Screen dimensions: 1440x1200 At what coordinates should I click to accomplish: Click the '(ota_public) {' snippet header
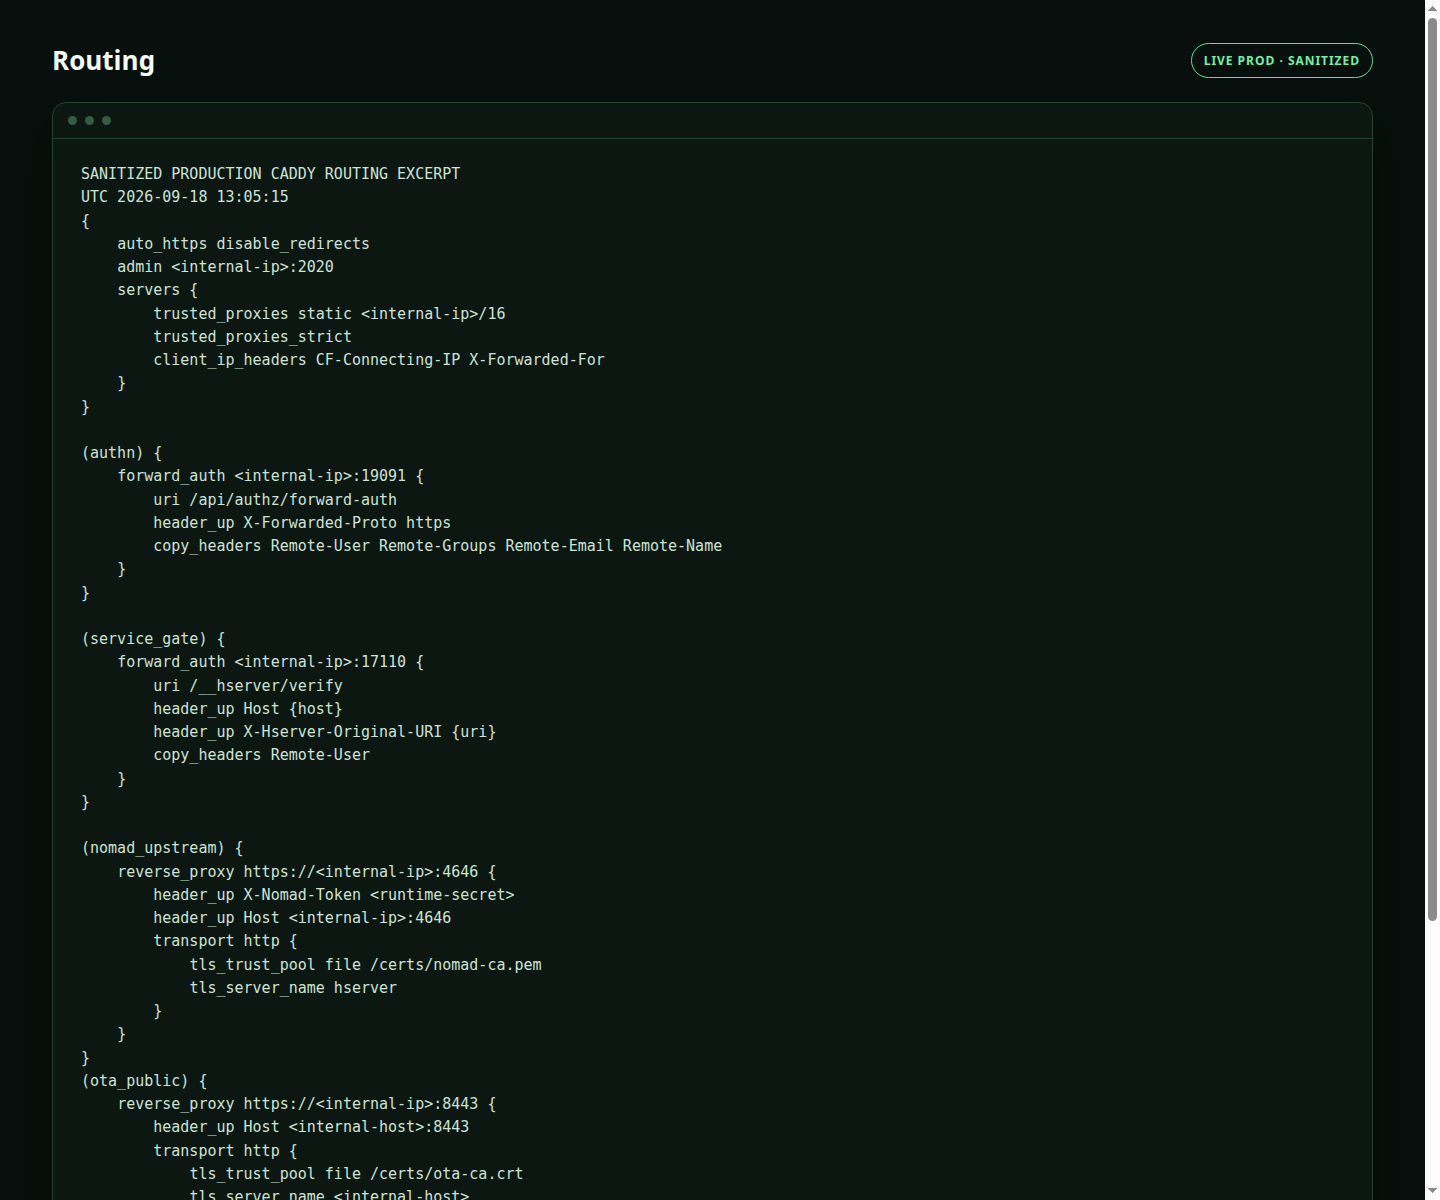point(144,1081)
